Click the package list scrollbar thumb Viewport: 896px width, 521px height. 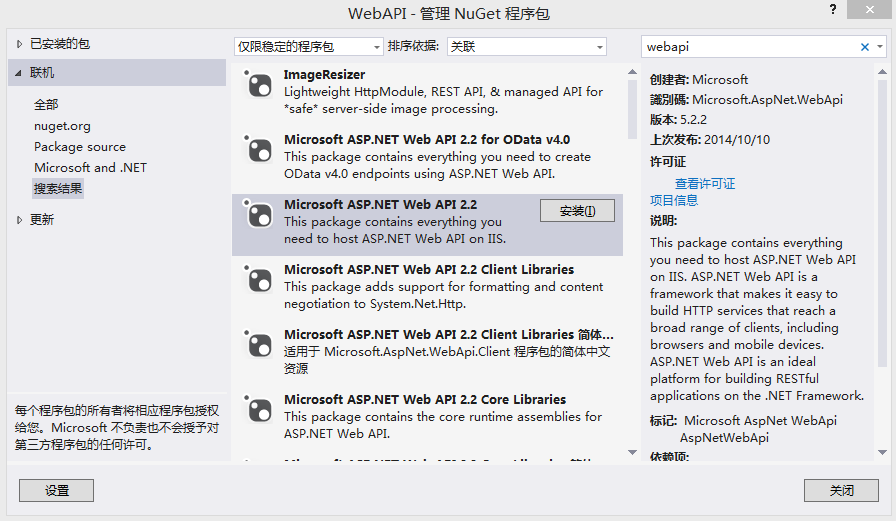click(632, 109)
